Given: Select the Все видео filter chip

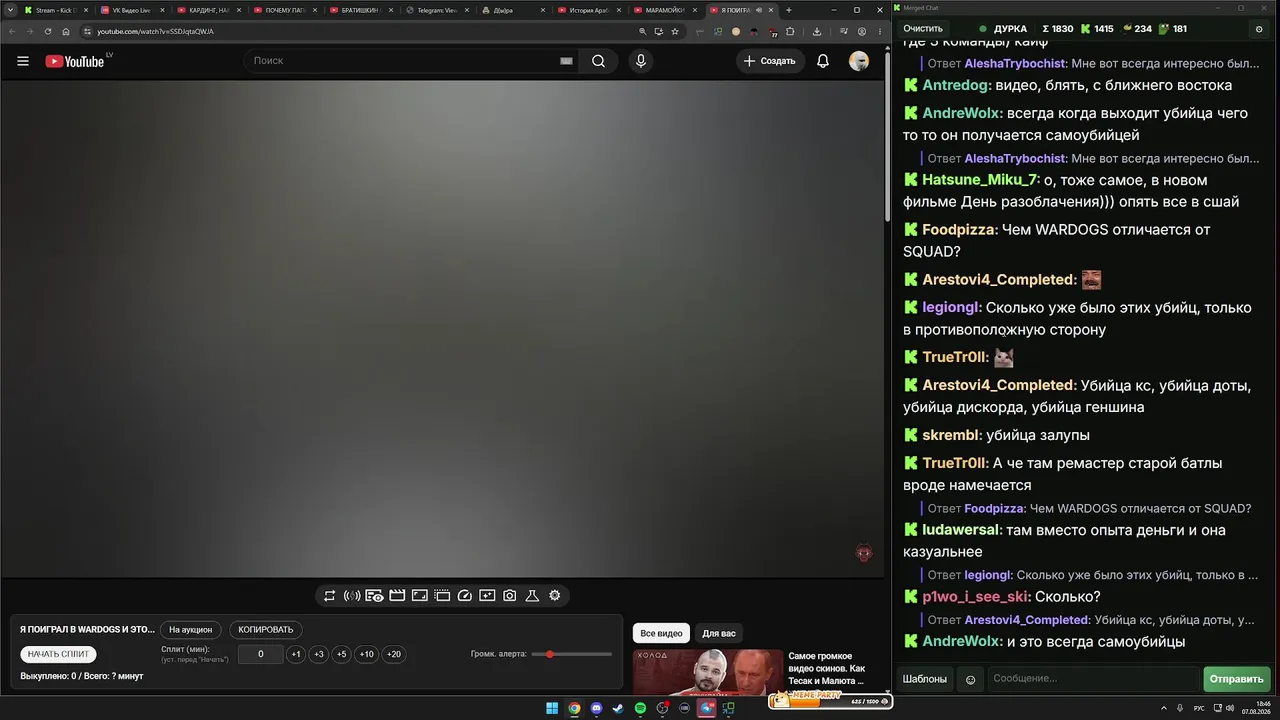Looking at the screenshot, I should click(661, 633).
